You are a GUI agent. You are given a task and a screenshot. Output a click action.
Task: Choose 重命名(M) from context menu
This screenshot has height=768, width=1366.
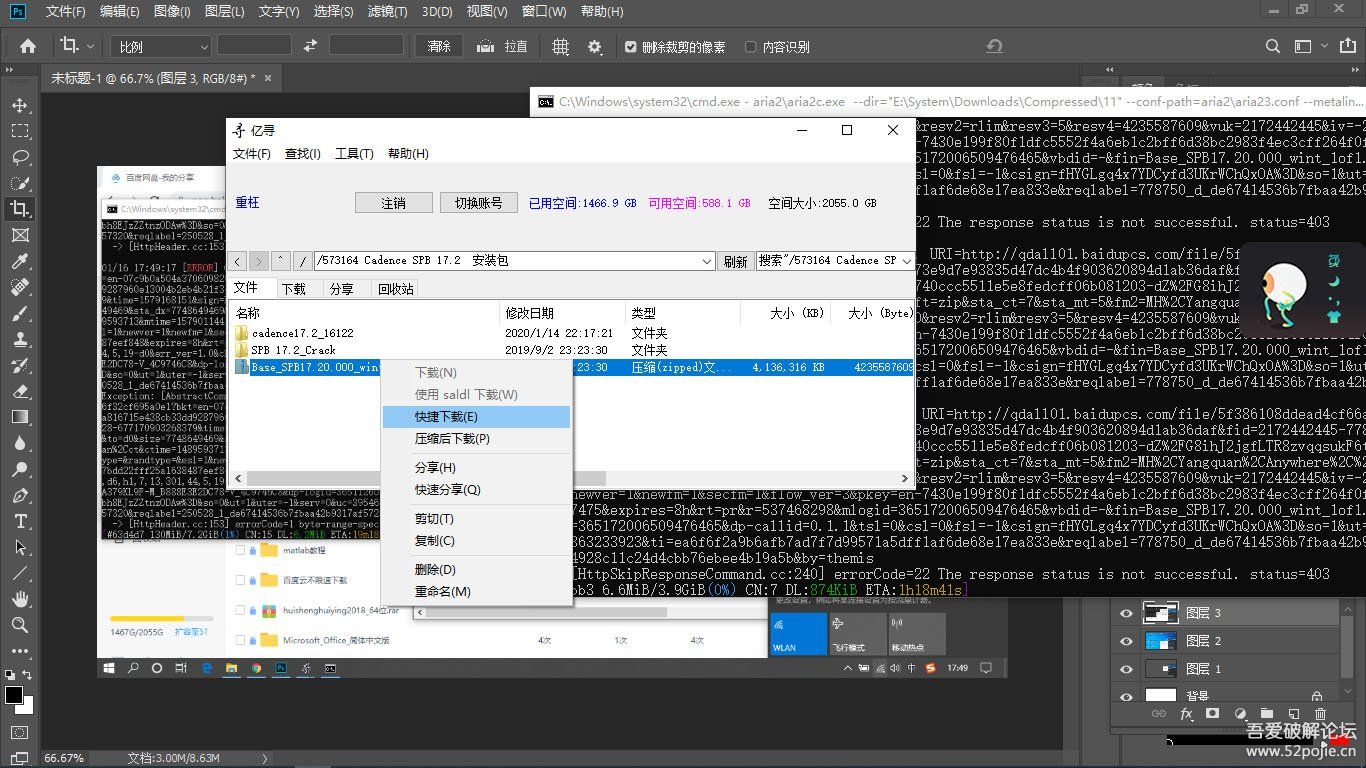[476, 592]
